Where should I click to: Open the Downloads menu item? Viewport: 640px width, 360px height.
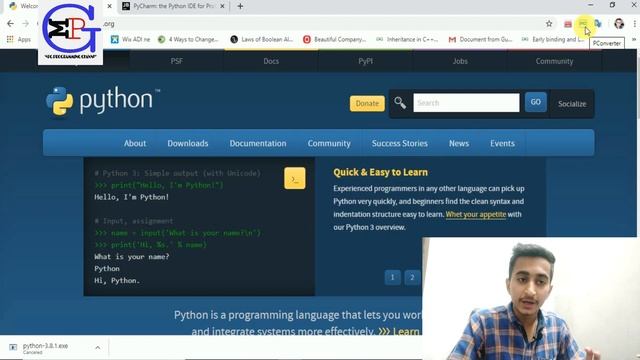coord(188,143)
